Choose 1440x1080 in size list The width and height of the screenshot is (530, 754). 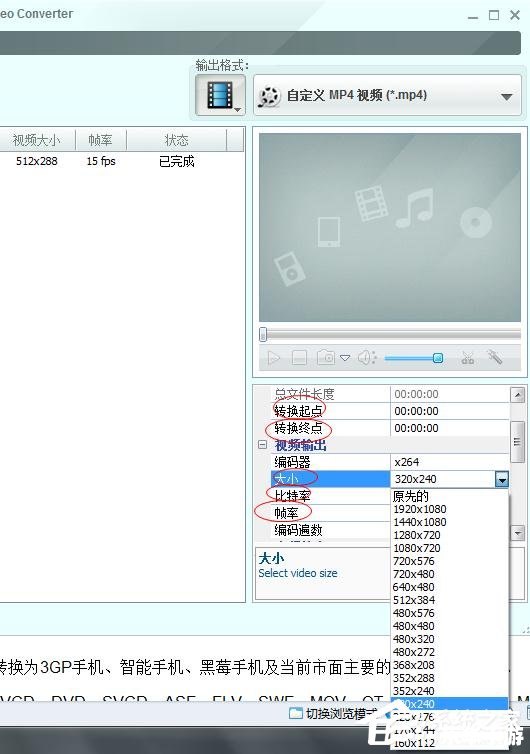(450, 522)
